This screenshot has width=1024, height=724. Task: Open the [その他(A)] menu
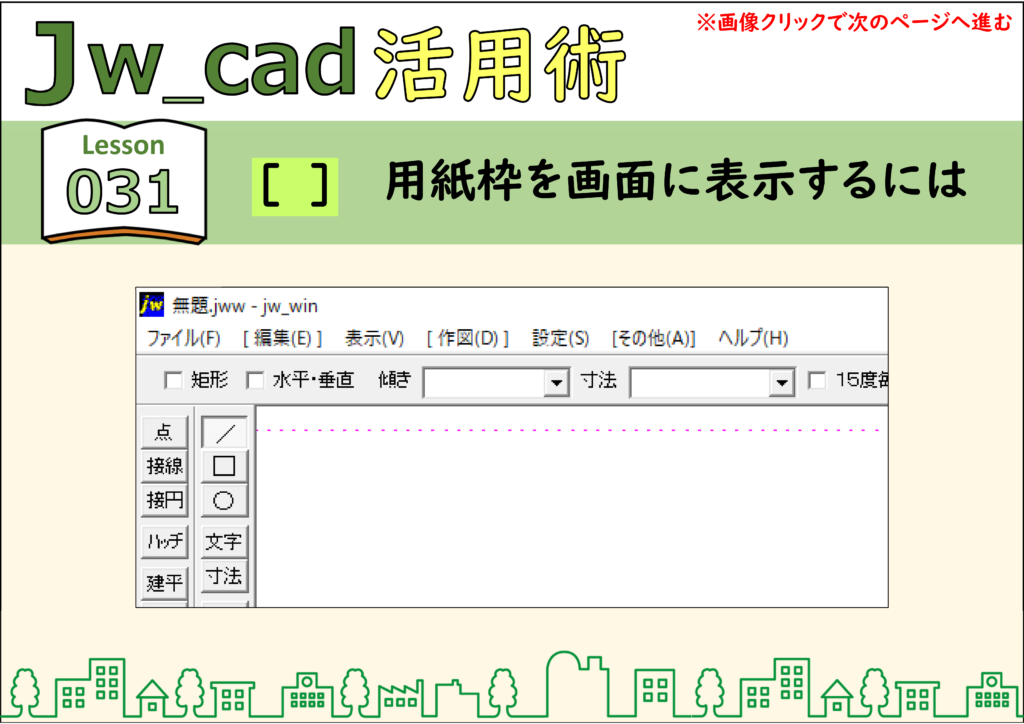[x=654, y=338]
